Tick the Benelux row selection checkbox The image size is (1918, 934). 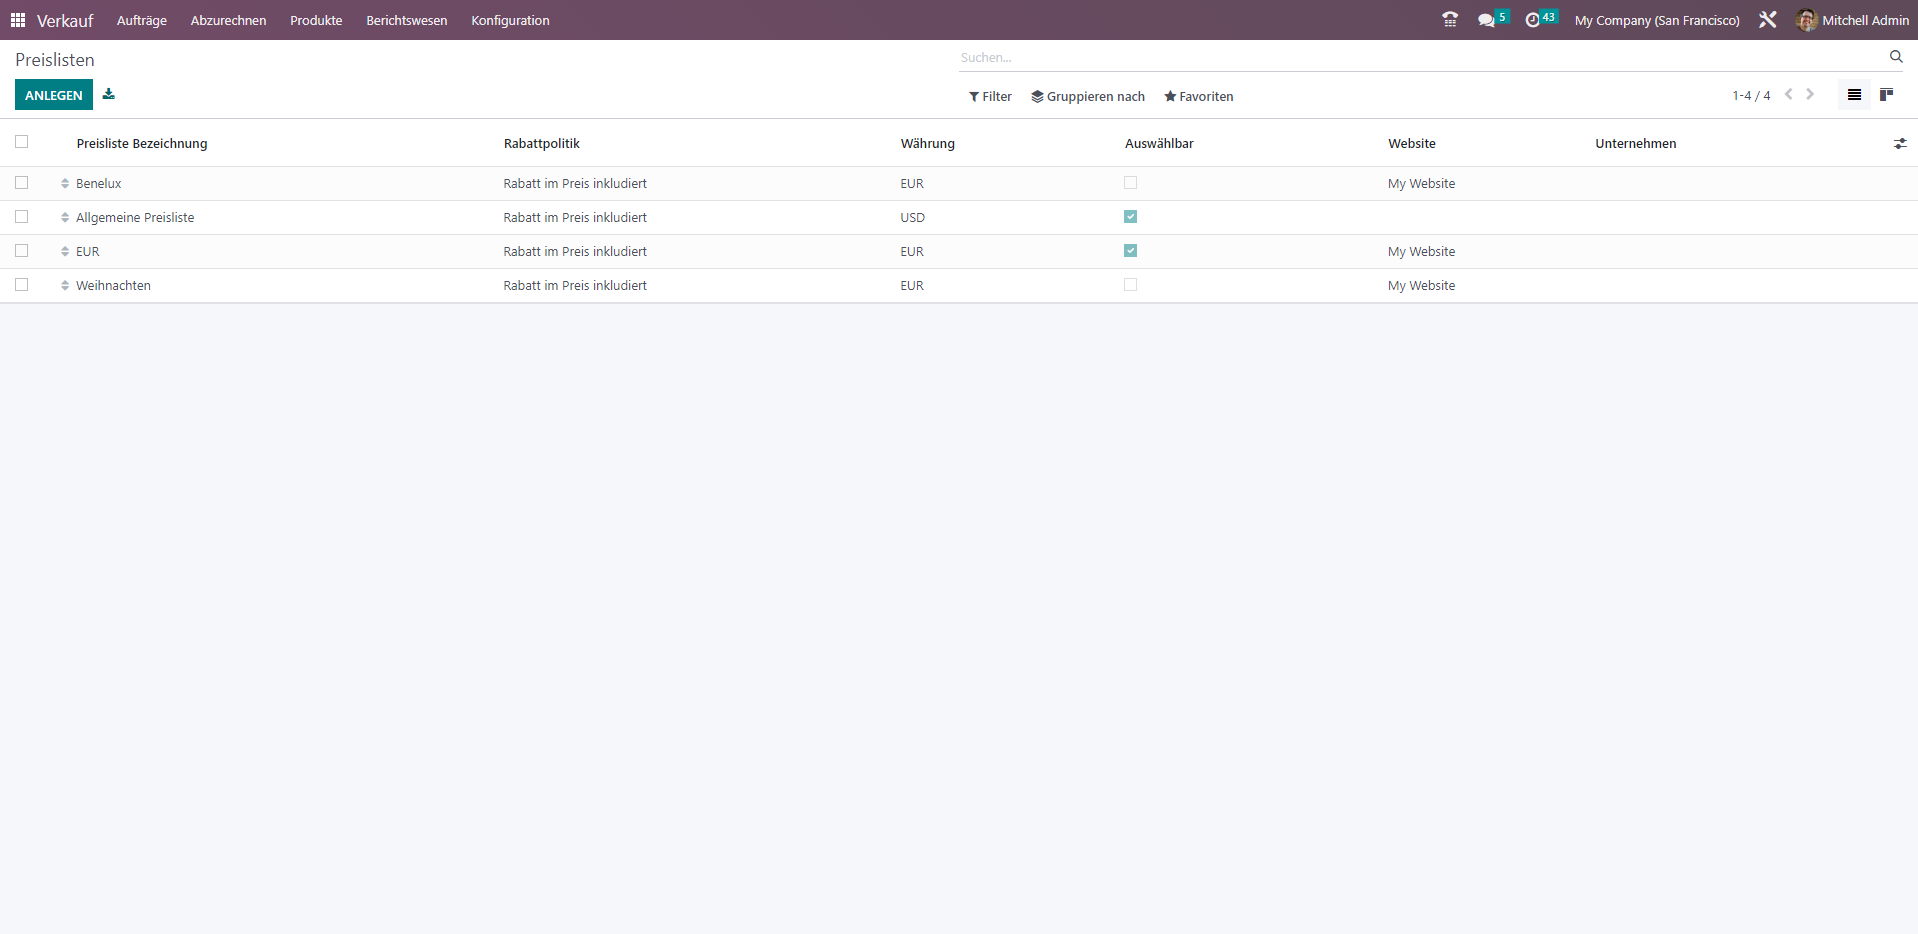click(x=22, y=183)
